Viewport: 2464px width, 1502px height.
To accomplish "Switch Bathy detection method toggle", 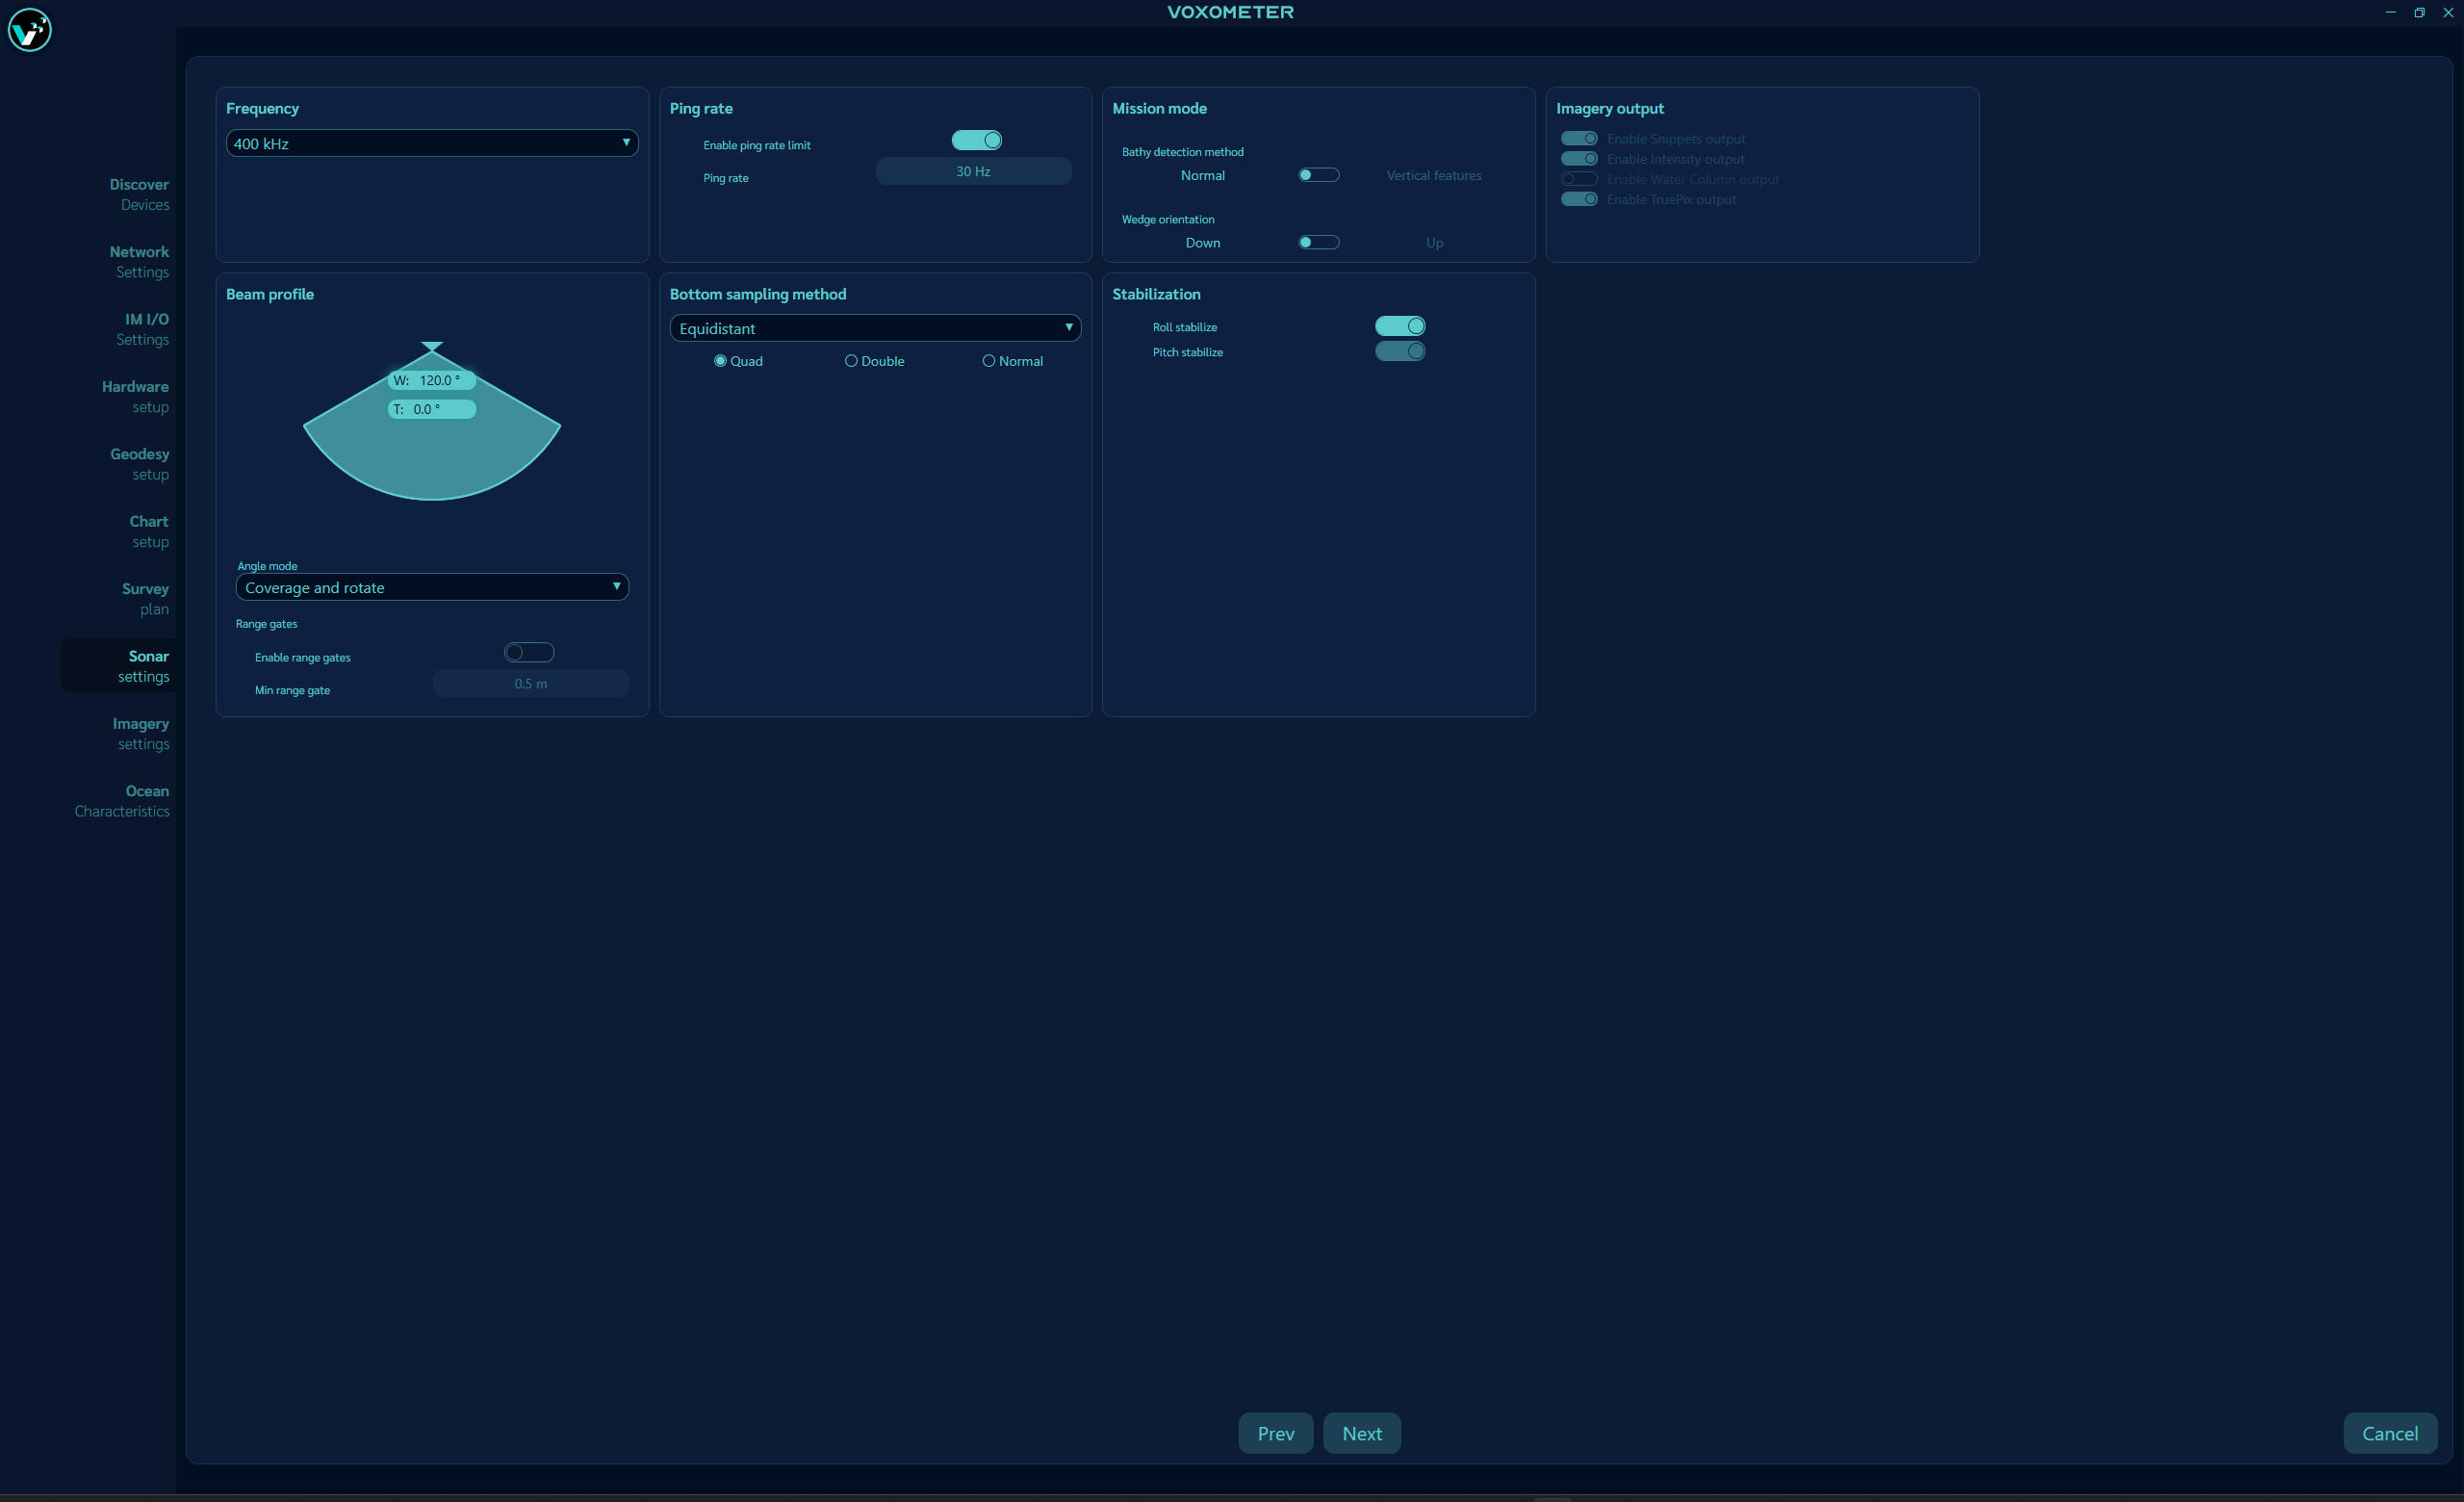I will click(1318, 175).
